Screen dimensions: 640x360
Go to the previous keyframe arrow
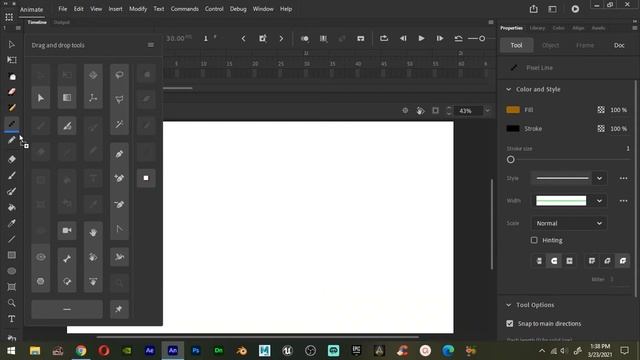click(243, 38)
